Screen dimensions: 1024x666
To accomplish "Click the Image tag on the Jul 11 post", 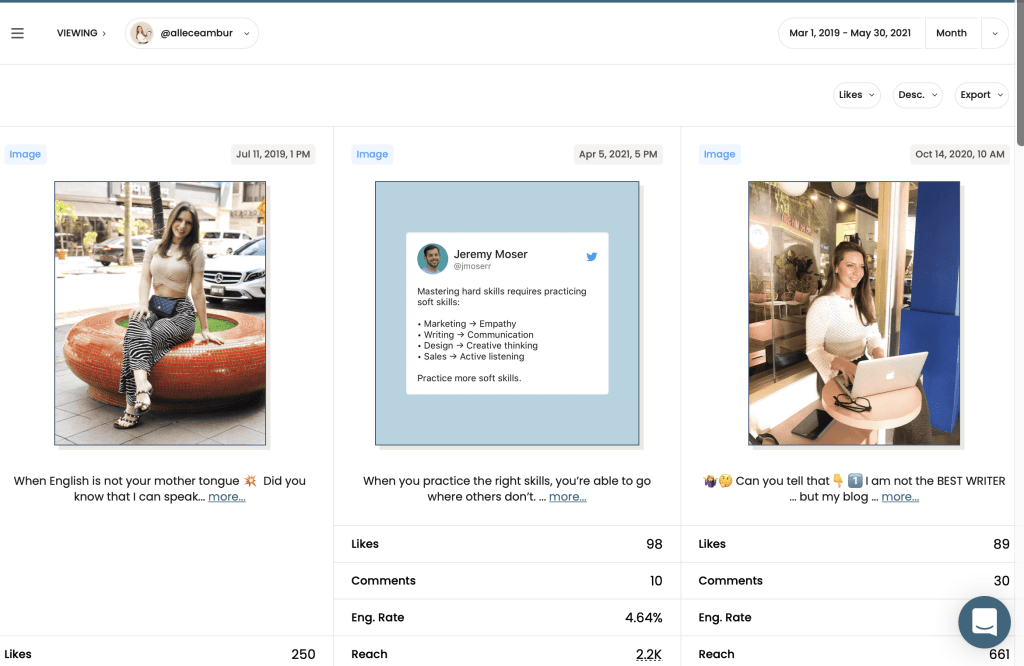I will coord(25,154).
